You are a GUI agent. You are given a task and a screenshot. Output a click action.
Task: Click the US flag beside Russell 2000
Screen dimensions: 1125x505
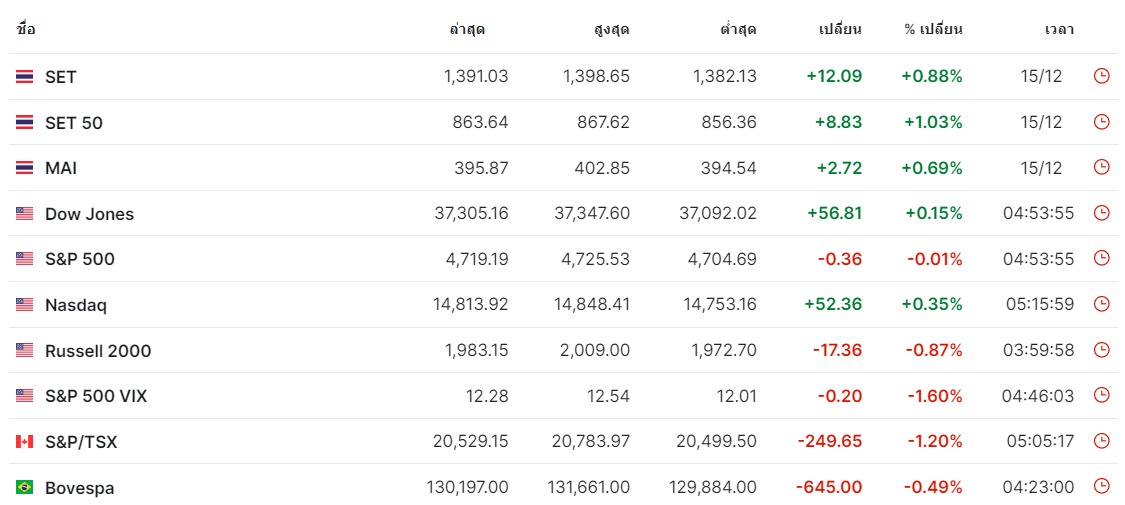[24, 351]
